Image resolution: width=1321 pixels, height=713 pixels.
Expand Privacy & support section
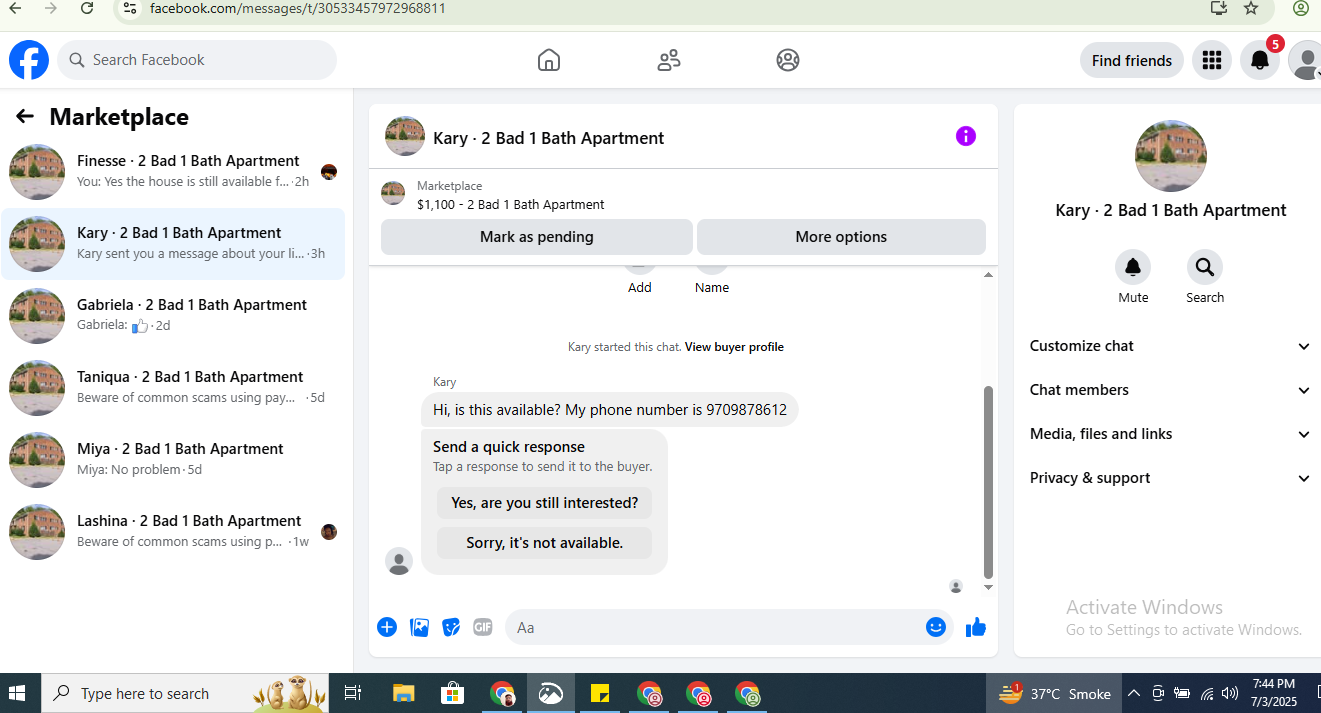pyautogui.click(x=1170, y=478)
